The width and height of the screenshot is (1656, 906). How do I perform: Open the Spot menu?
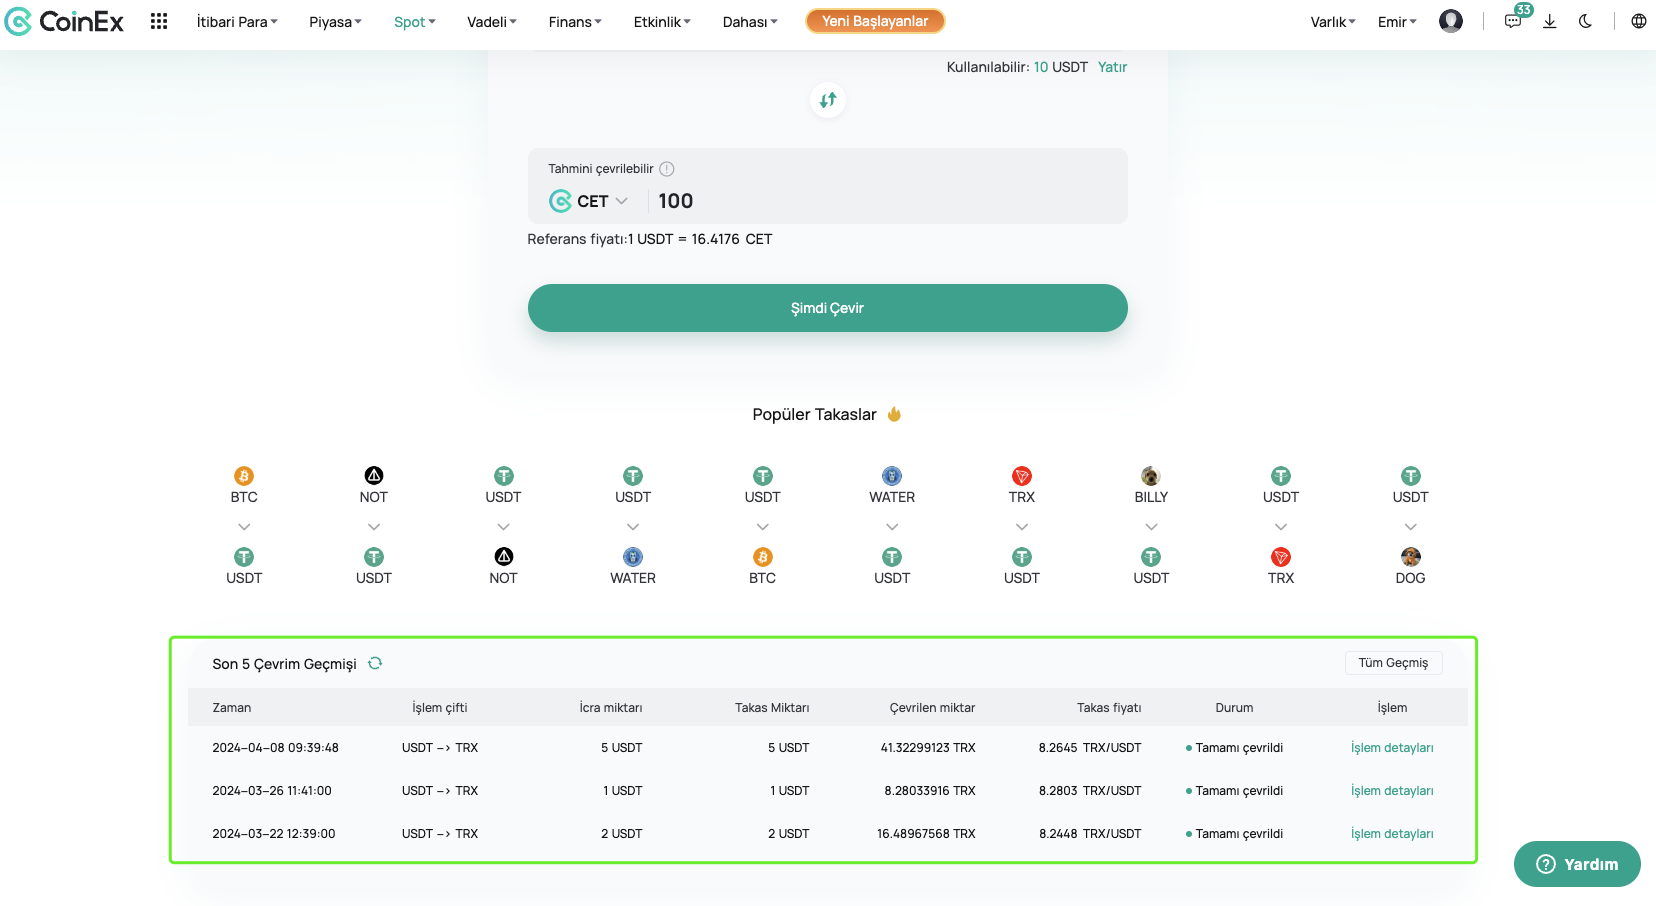414,22
